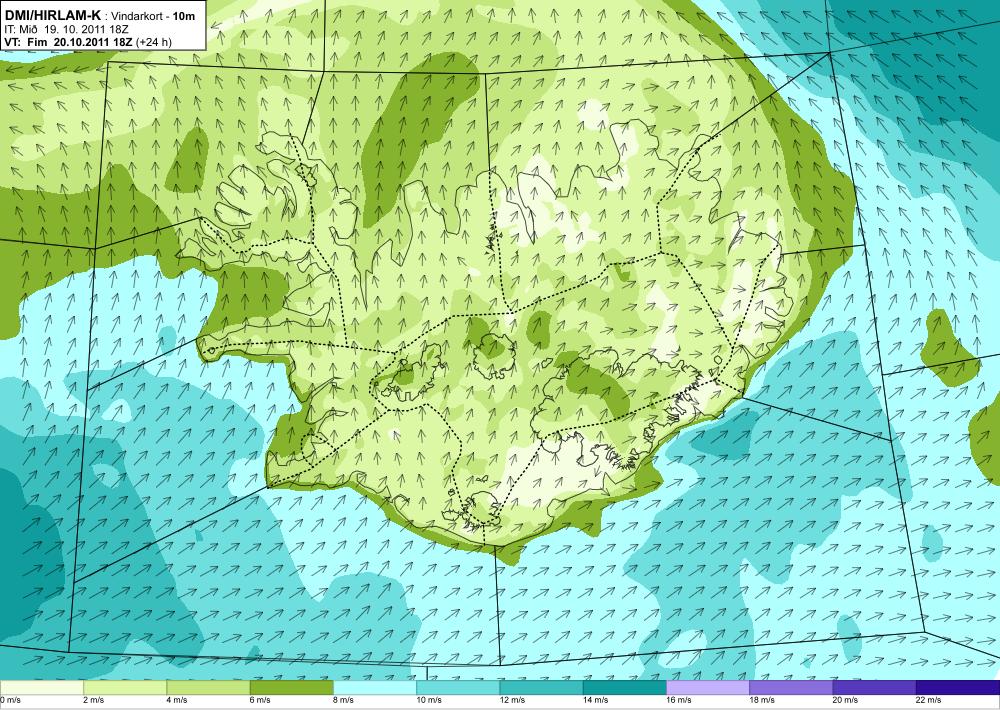Select the light green 2–4 m/s legend swatch

tap(125, 688)
